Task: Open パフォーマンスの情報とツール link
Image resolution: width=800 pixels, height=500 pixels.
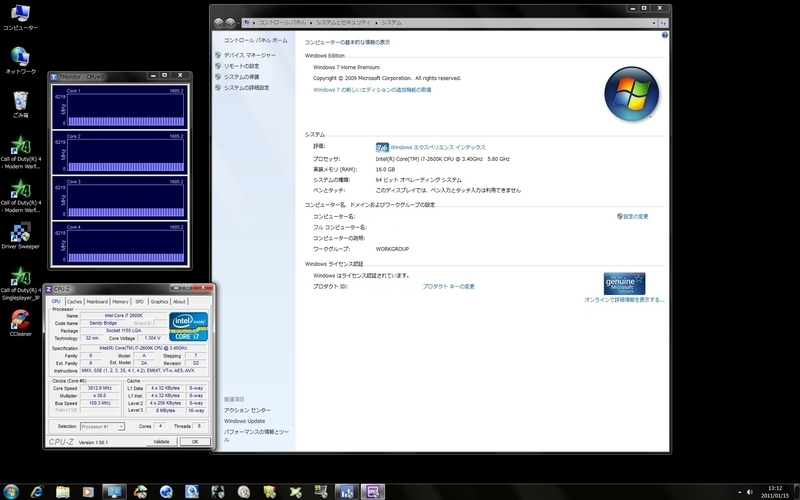Action: 256,436
